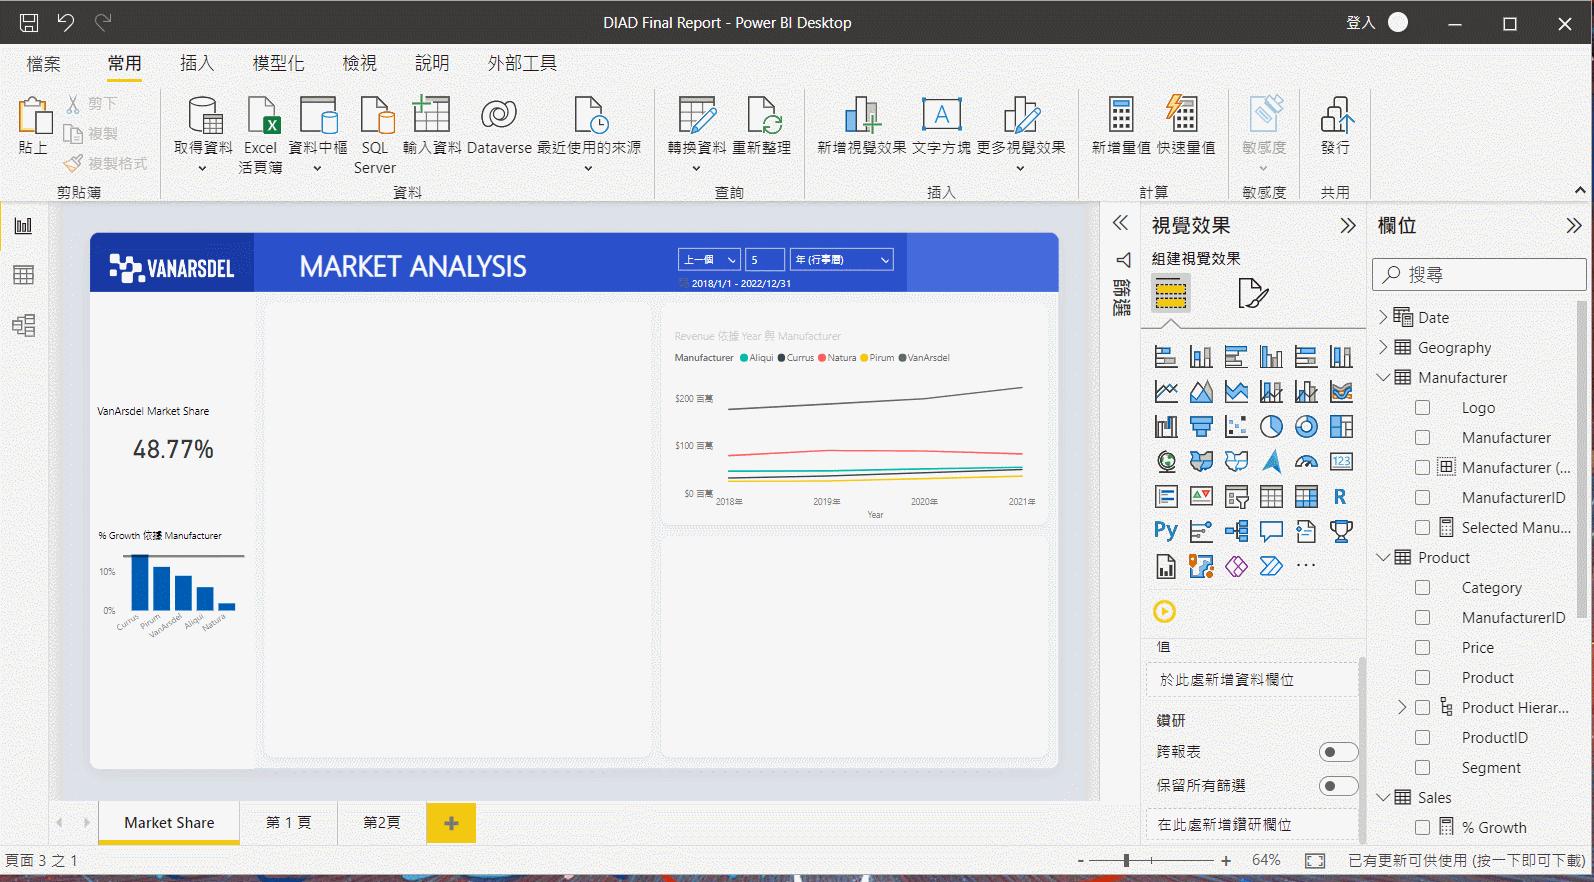Click fit-to-page button in status bar
The height and width of the screenshot is (882, 1594).
pyautogui.click(x=1315, y=861)
